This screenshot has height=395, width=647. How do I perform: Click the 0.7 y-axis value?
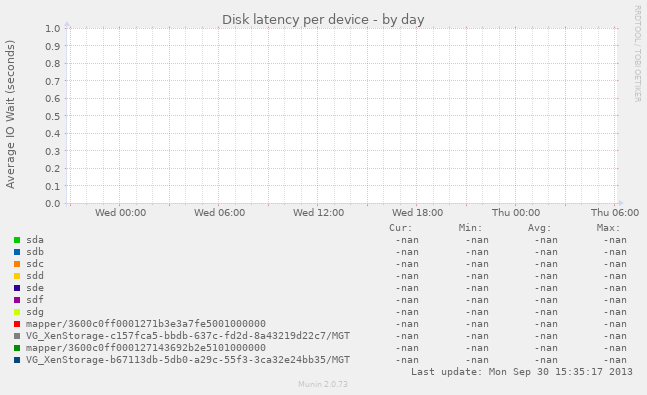(x=53, y=81)
